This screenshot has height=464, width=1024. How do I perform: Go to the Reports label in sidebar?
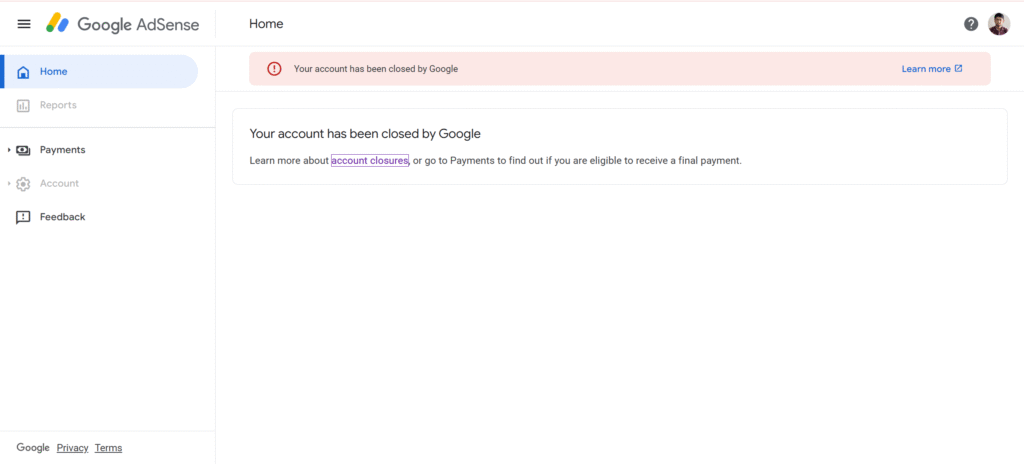pos(58,105)
